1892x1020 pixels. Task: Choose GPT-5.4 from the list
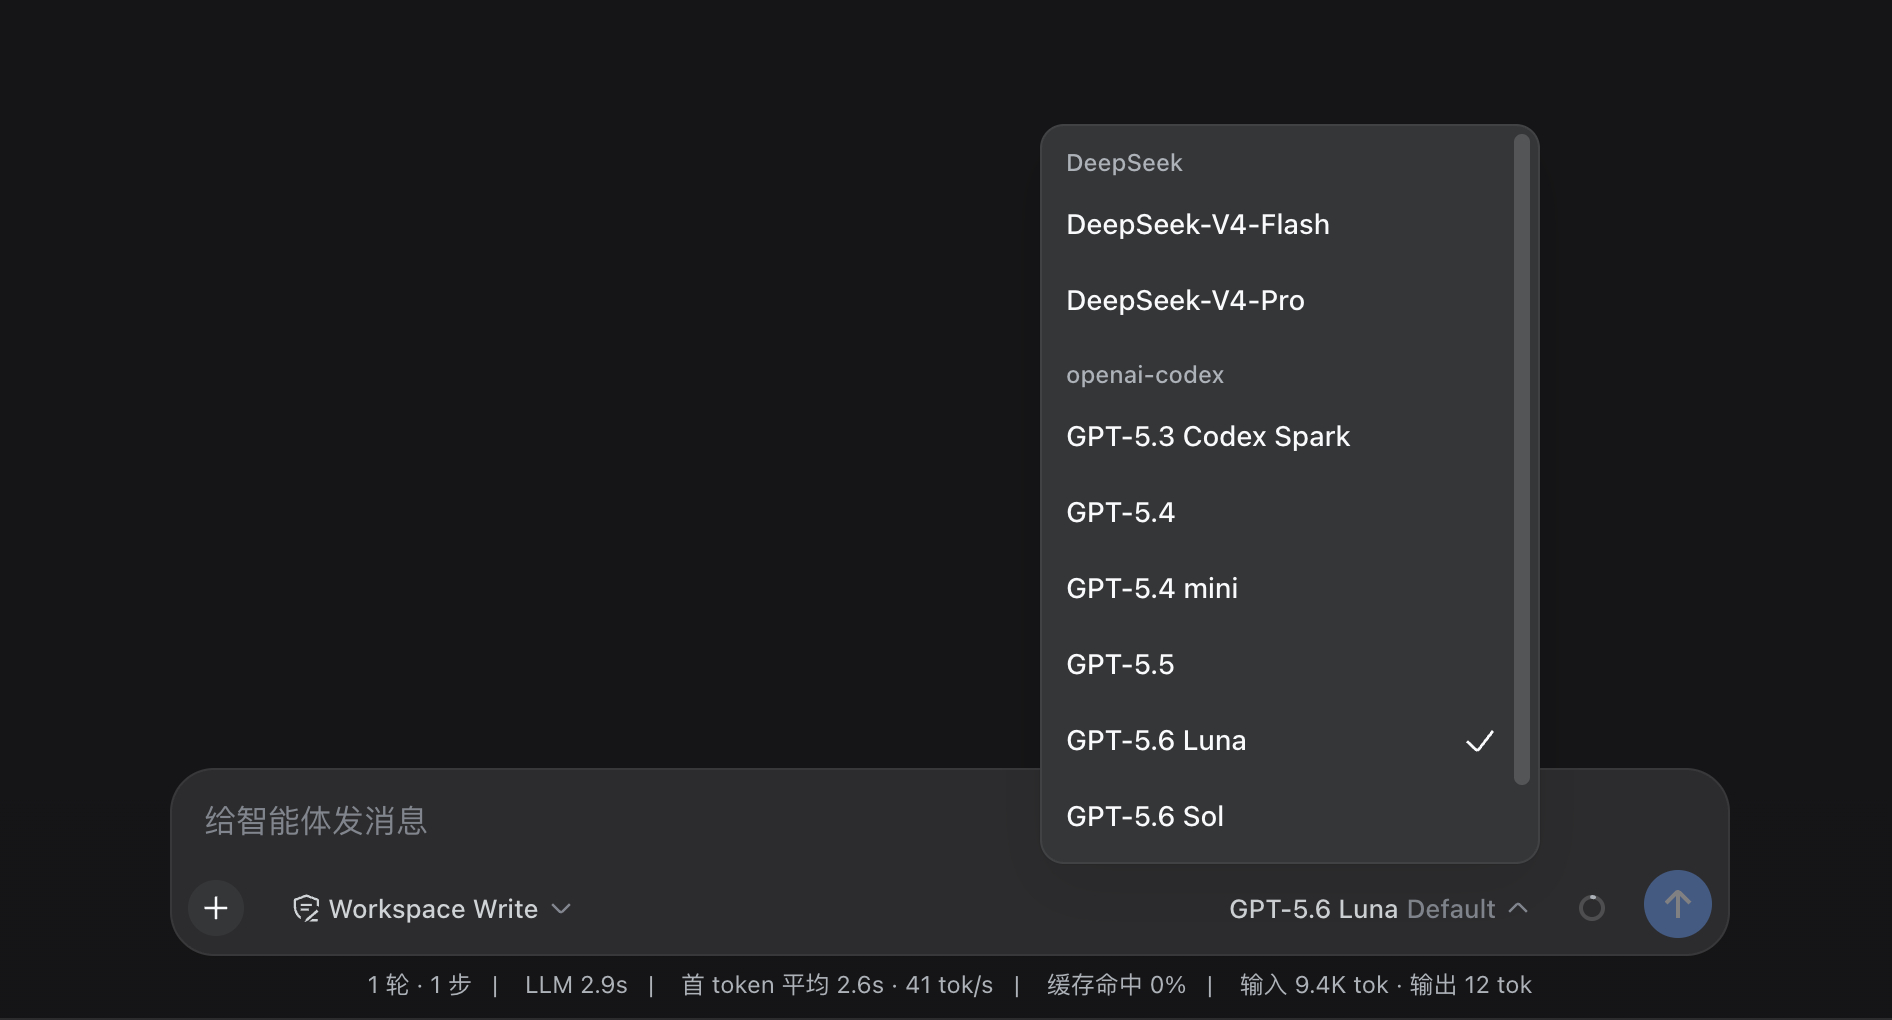[1279, 512]
